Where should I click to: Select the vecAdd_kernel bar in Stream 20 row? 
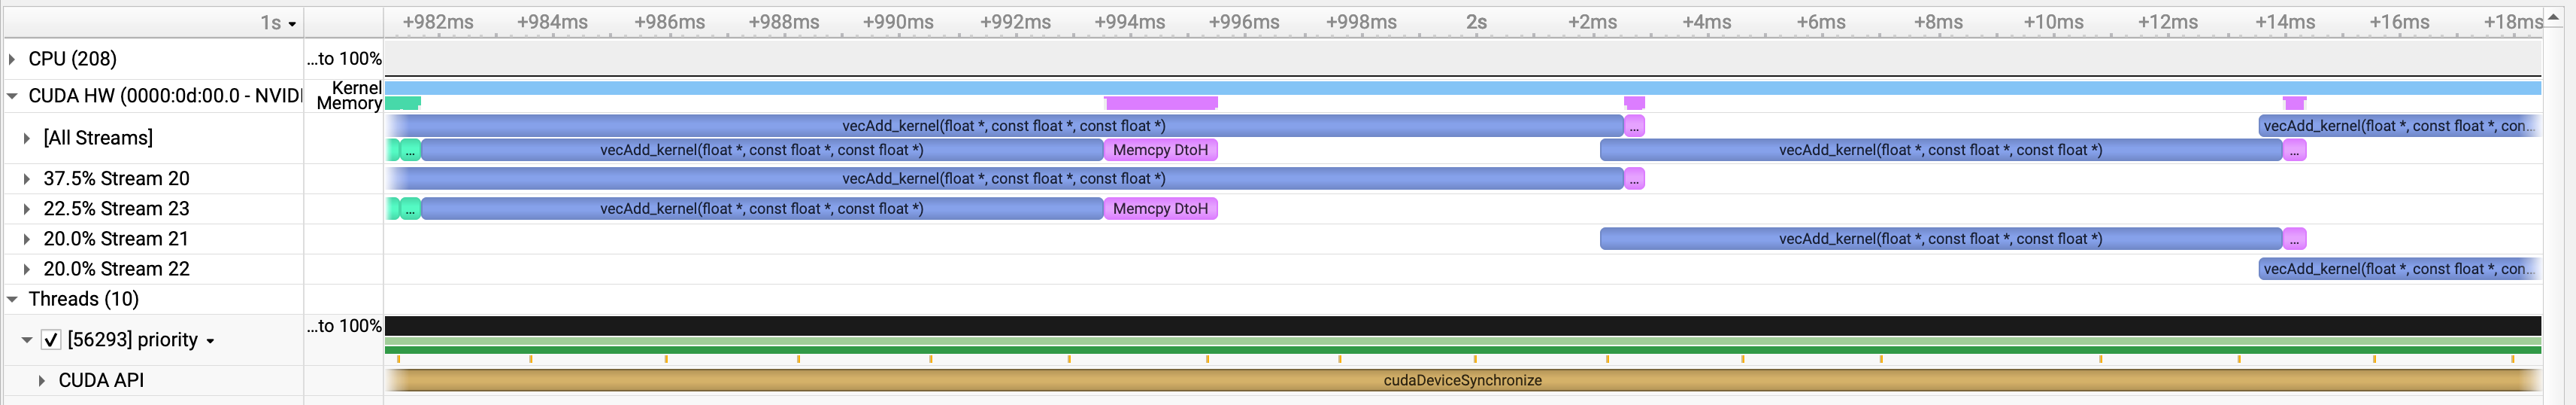pos(1003,179)
